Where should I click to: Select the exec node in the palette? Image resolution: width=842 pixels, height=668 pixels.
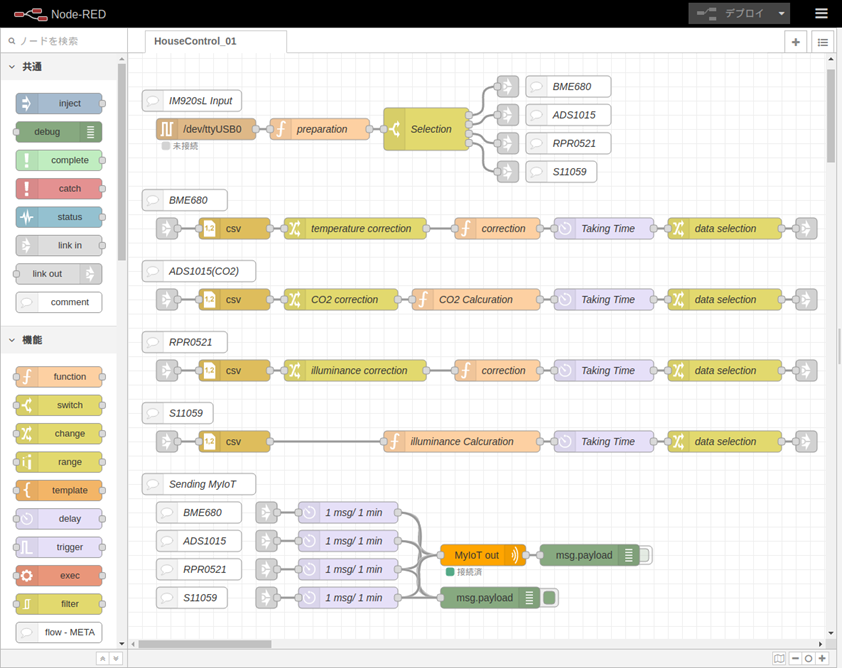(59, 576)
